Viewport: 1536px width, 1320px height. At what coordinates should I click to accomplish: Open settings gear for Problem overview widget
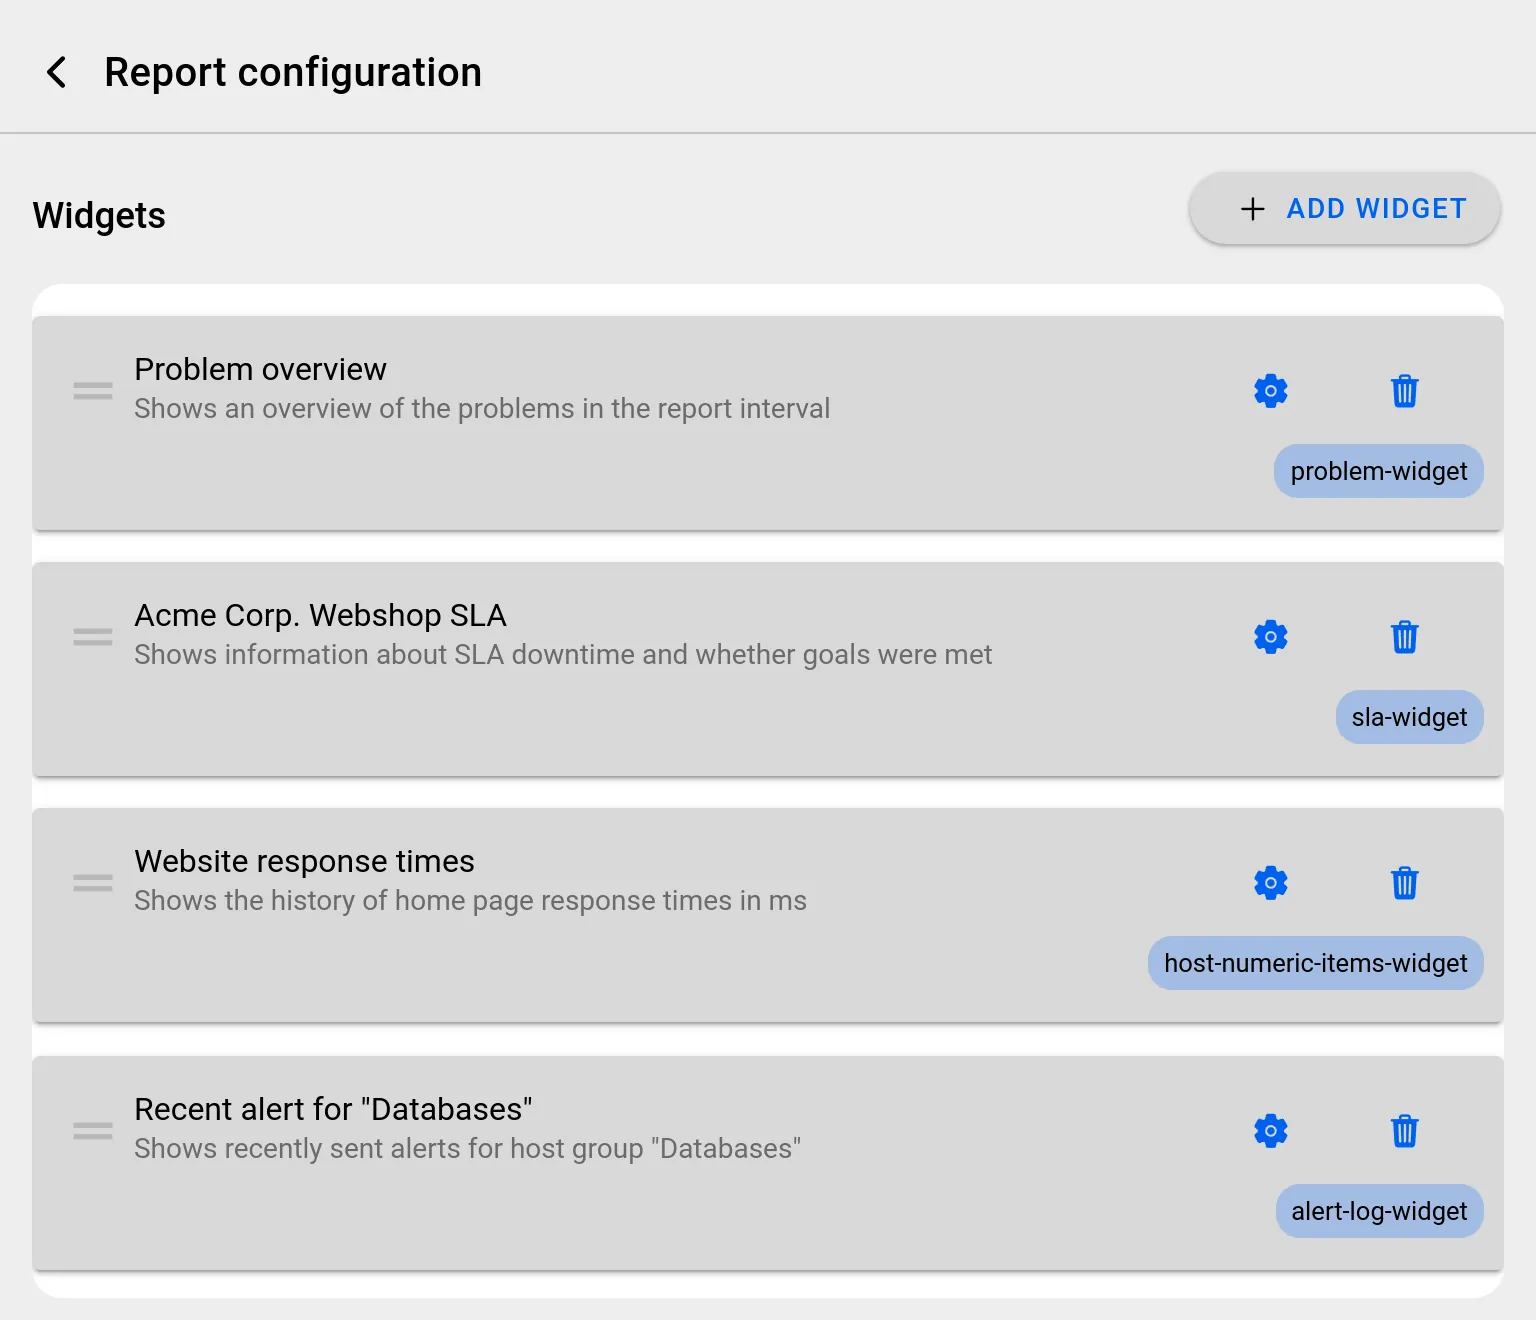tap(1271, 391)
